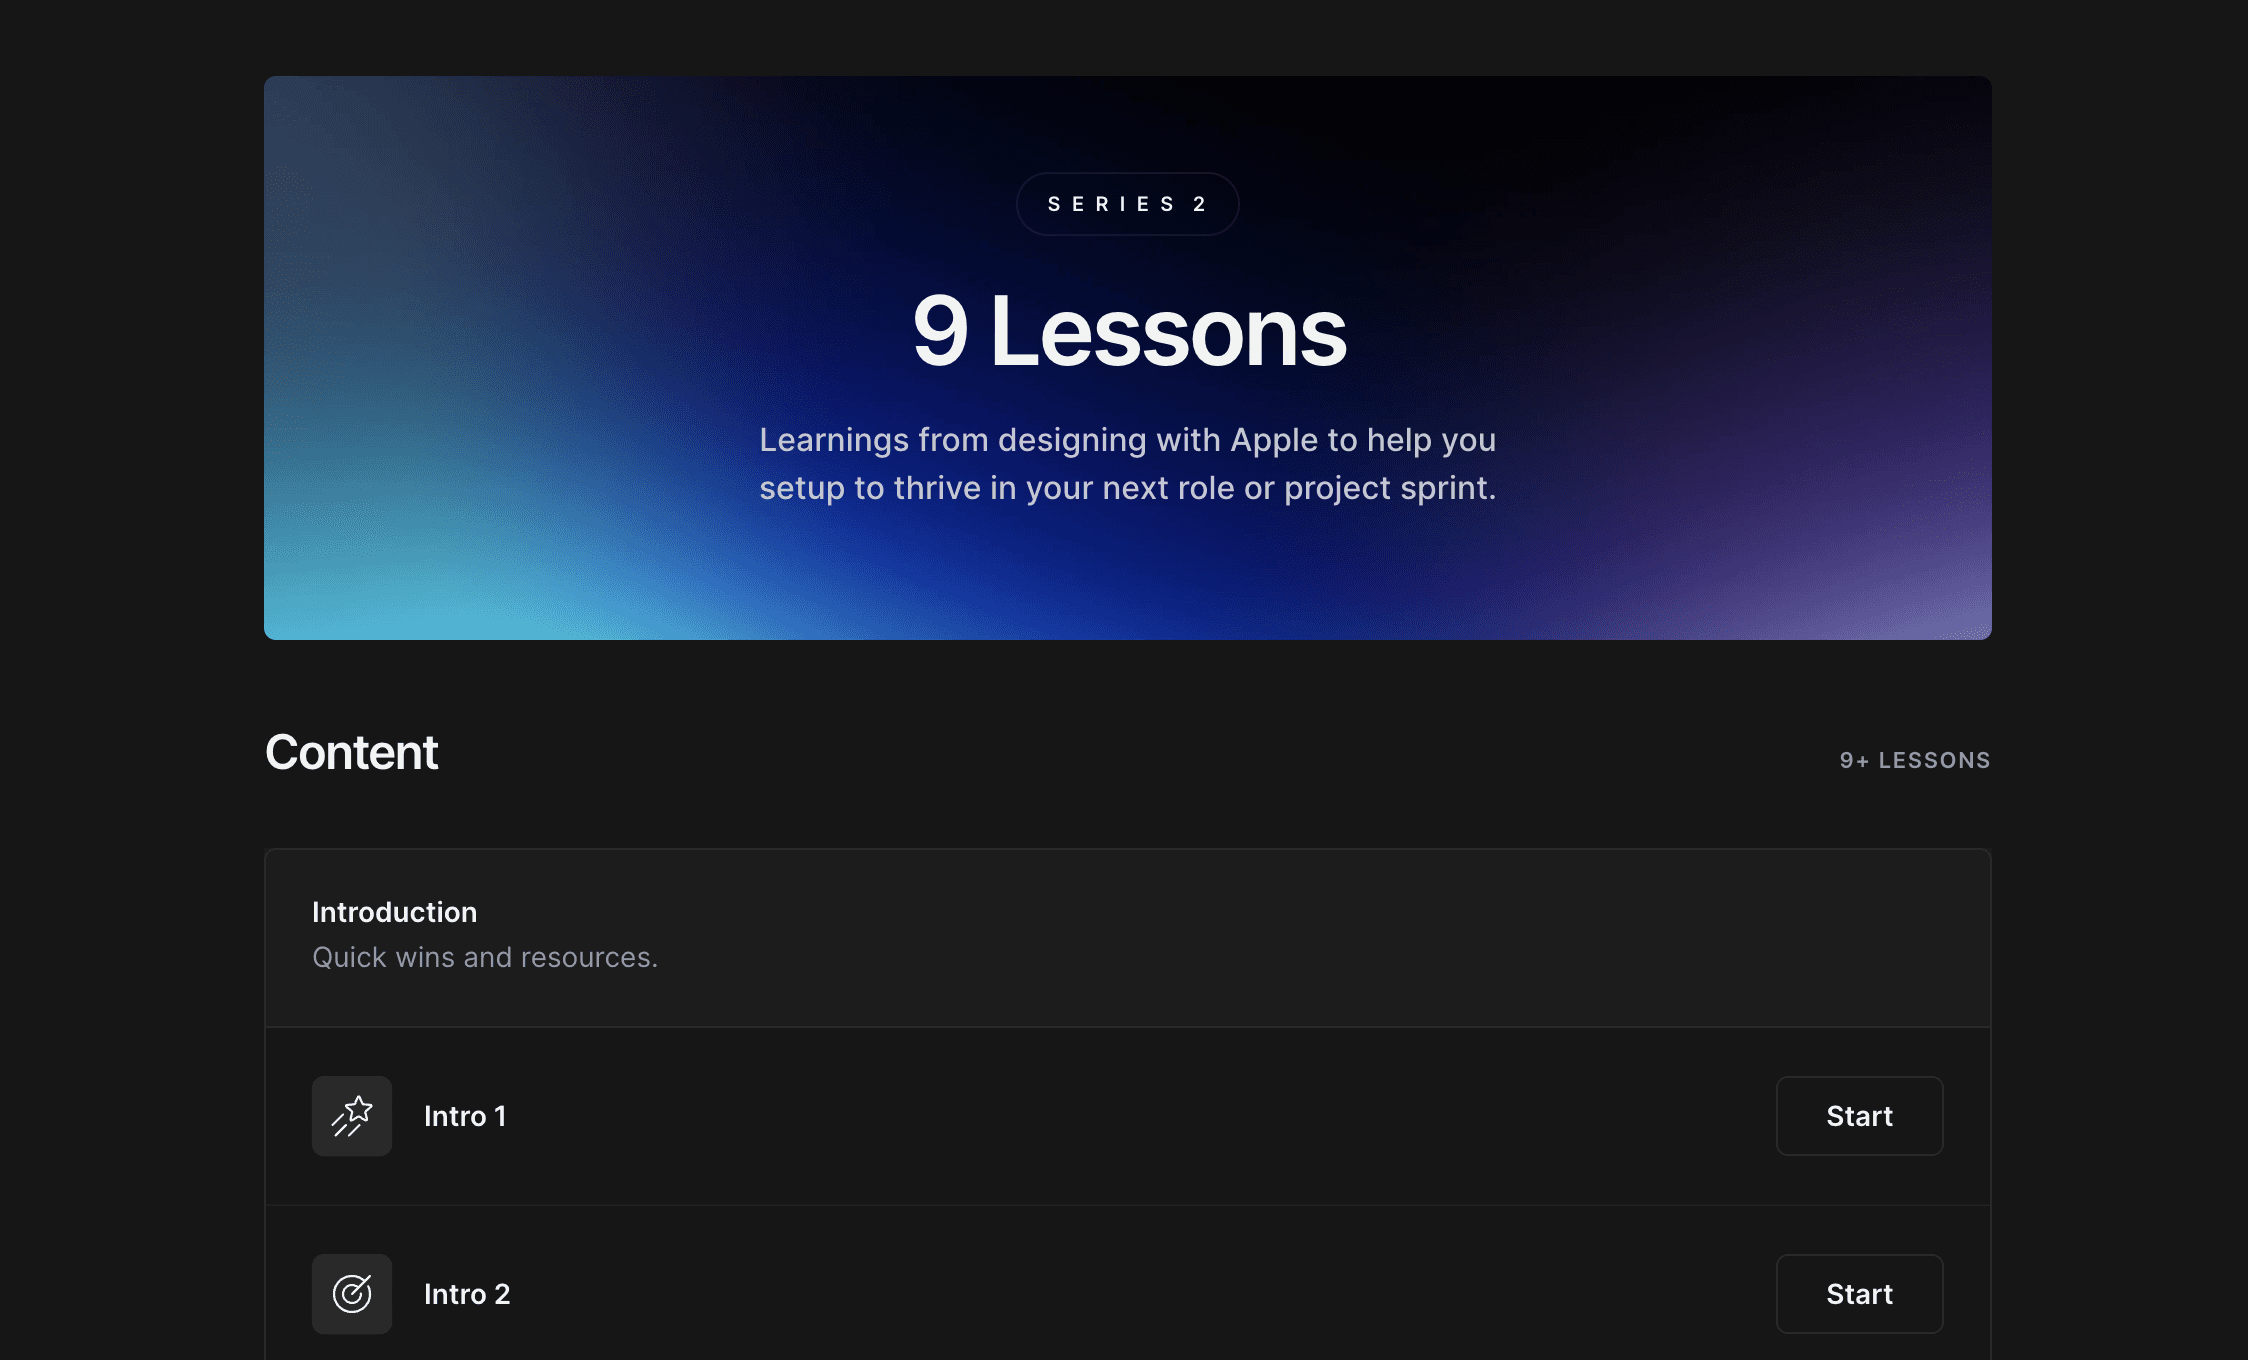Start the Intro 2 lesson

(x=1859, y=1294)
